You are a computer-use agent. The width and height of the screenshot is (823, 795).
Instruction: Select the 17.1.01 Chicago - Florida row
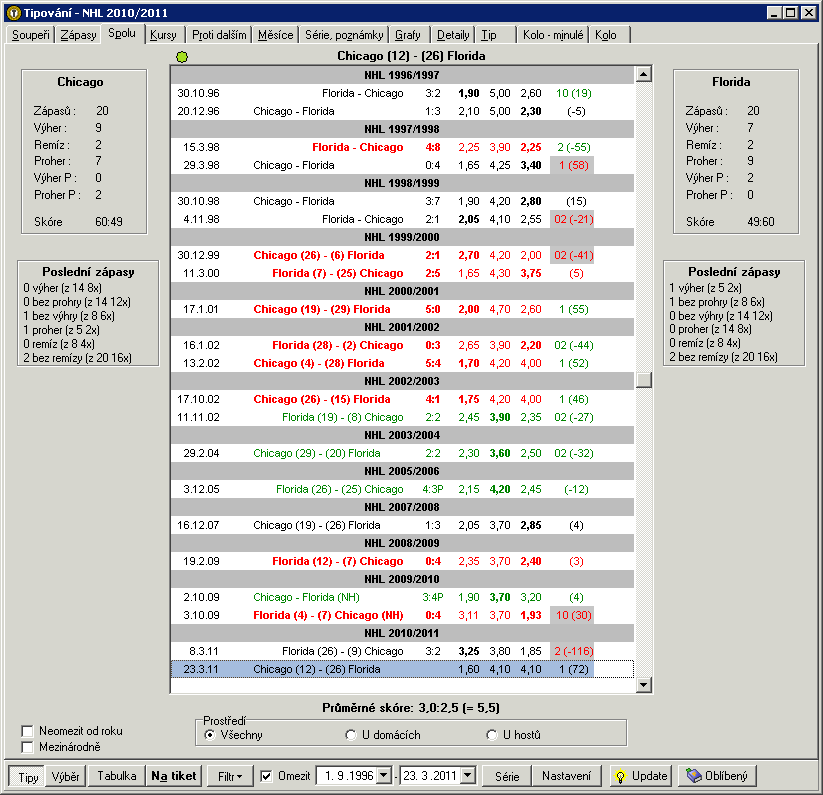point(402,309)
